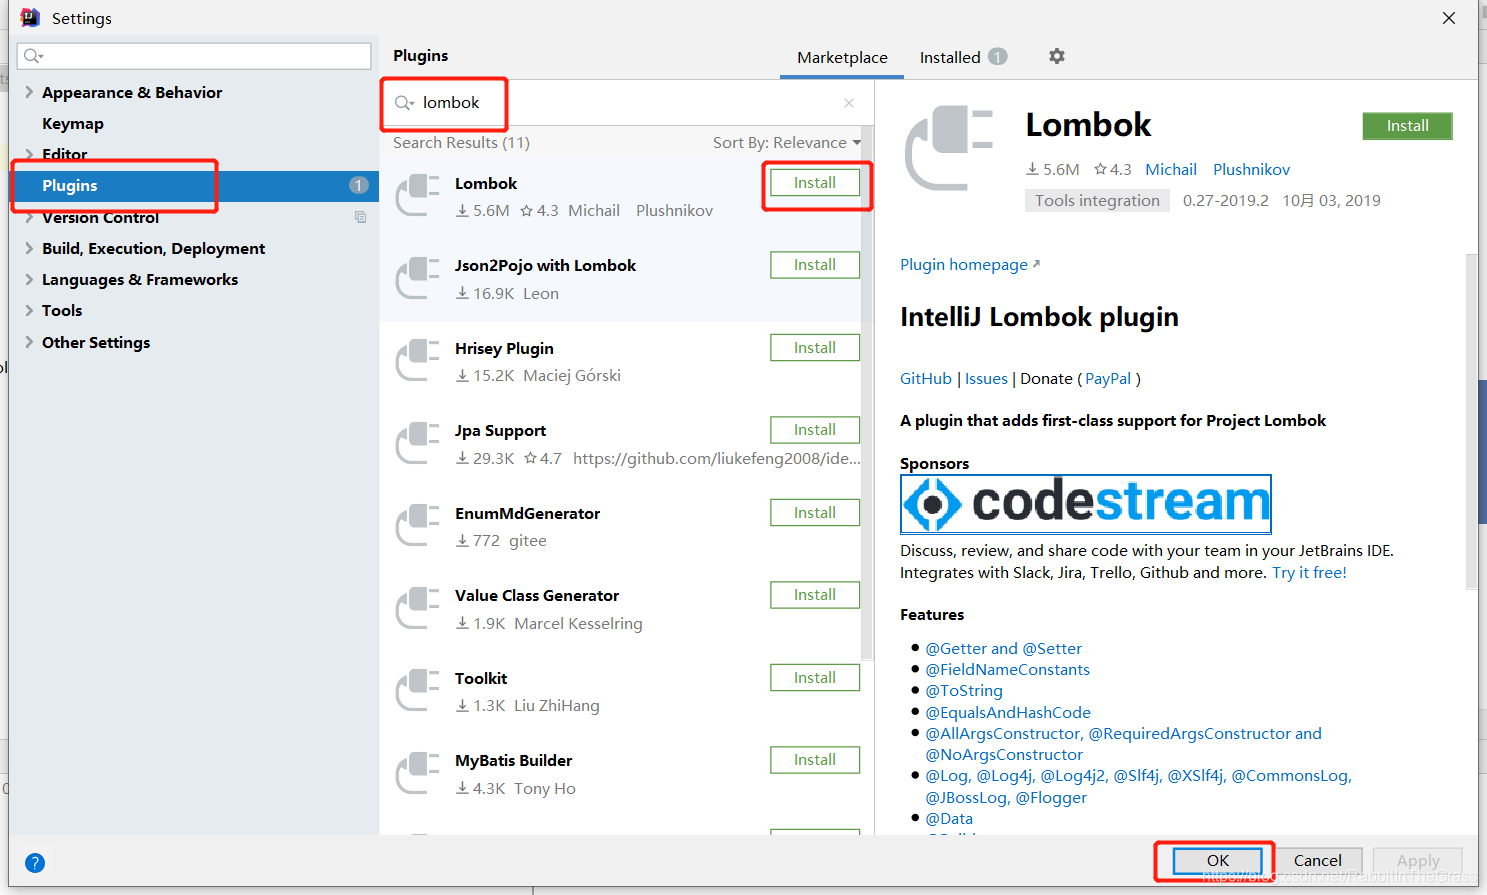
Task: Open help with the question mark icon
Action: click(x=35, y=863)
